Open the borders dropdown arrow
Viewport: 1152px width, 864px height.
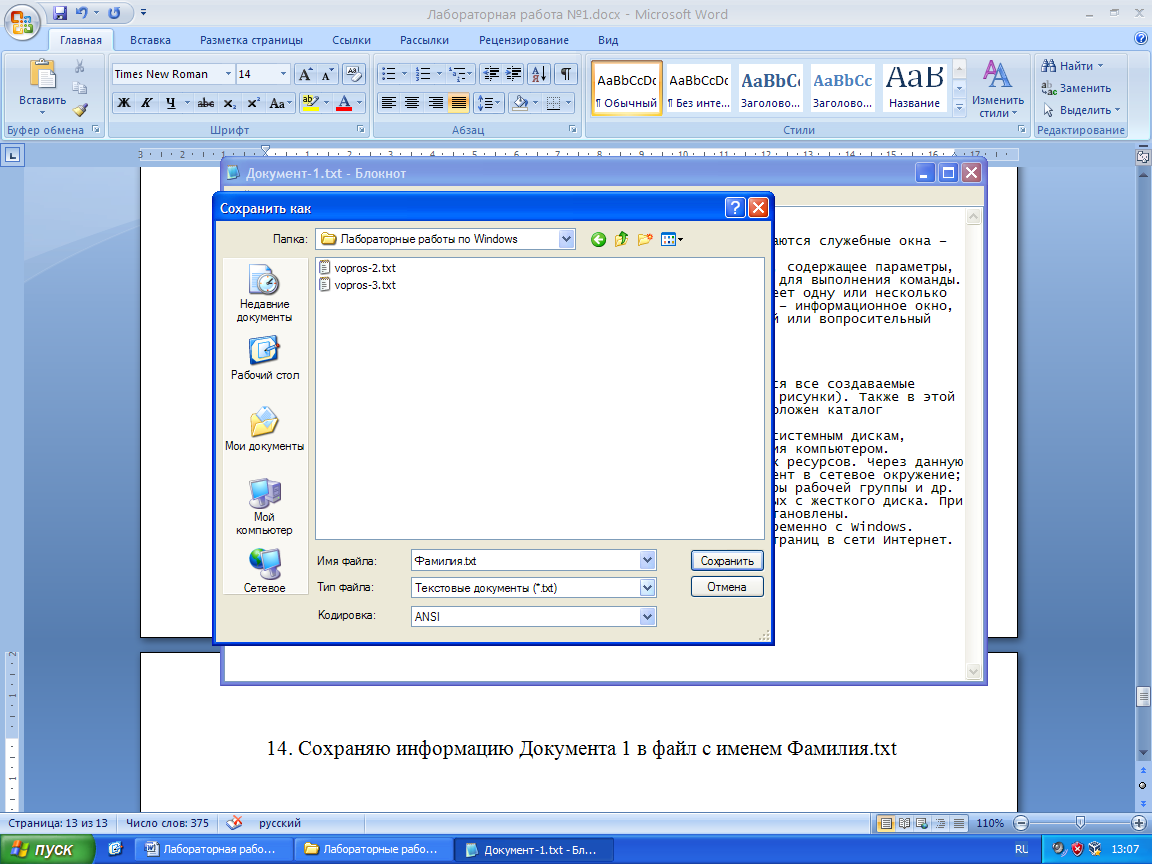point(569,103)
